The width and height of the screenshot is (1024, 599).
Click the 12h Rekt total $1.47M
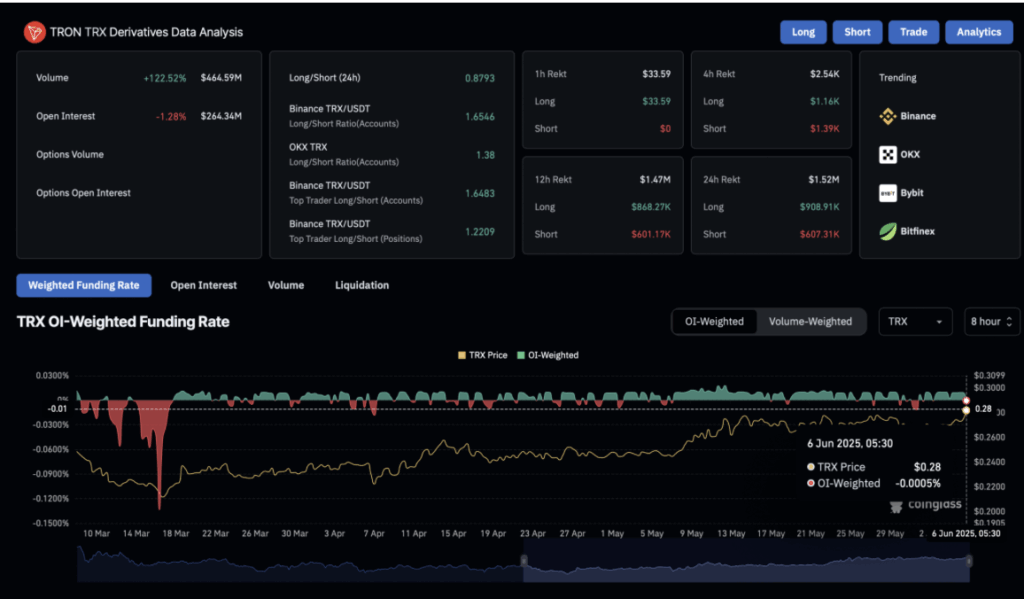[655, 180]
